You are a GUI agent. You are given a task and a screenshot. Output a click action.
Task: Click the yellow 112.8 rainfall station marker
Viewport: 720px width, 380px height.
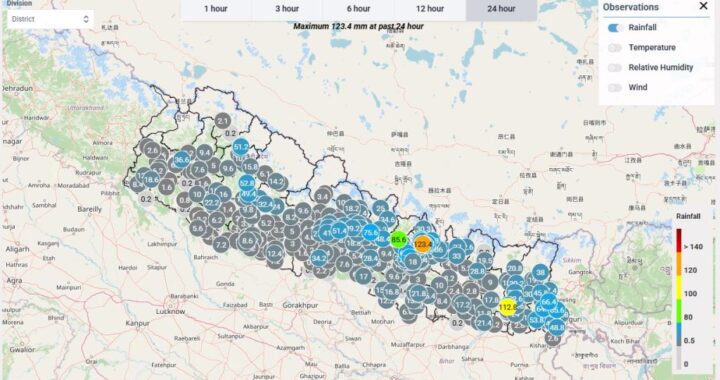point(507,307)
